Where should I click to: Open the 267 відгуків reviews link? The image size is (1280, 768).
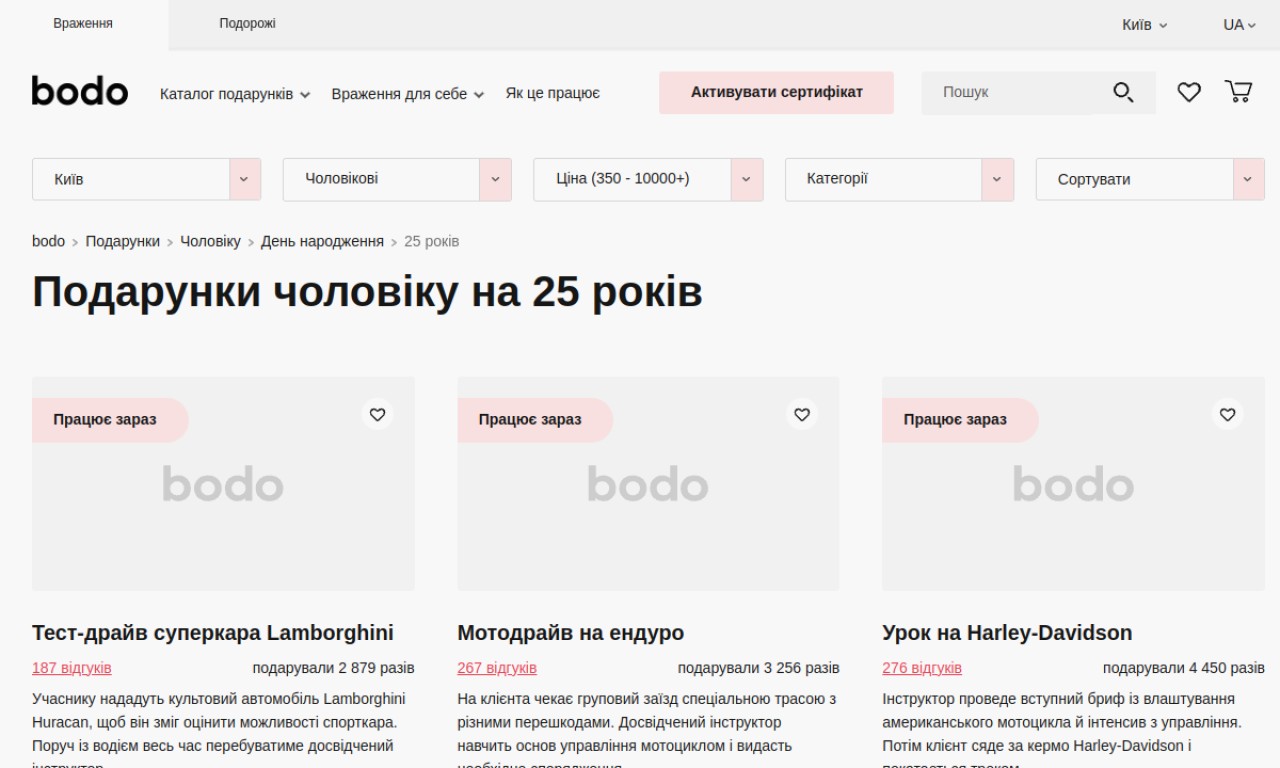click(x=497, y=668)
